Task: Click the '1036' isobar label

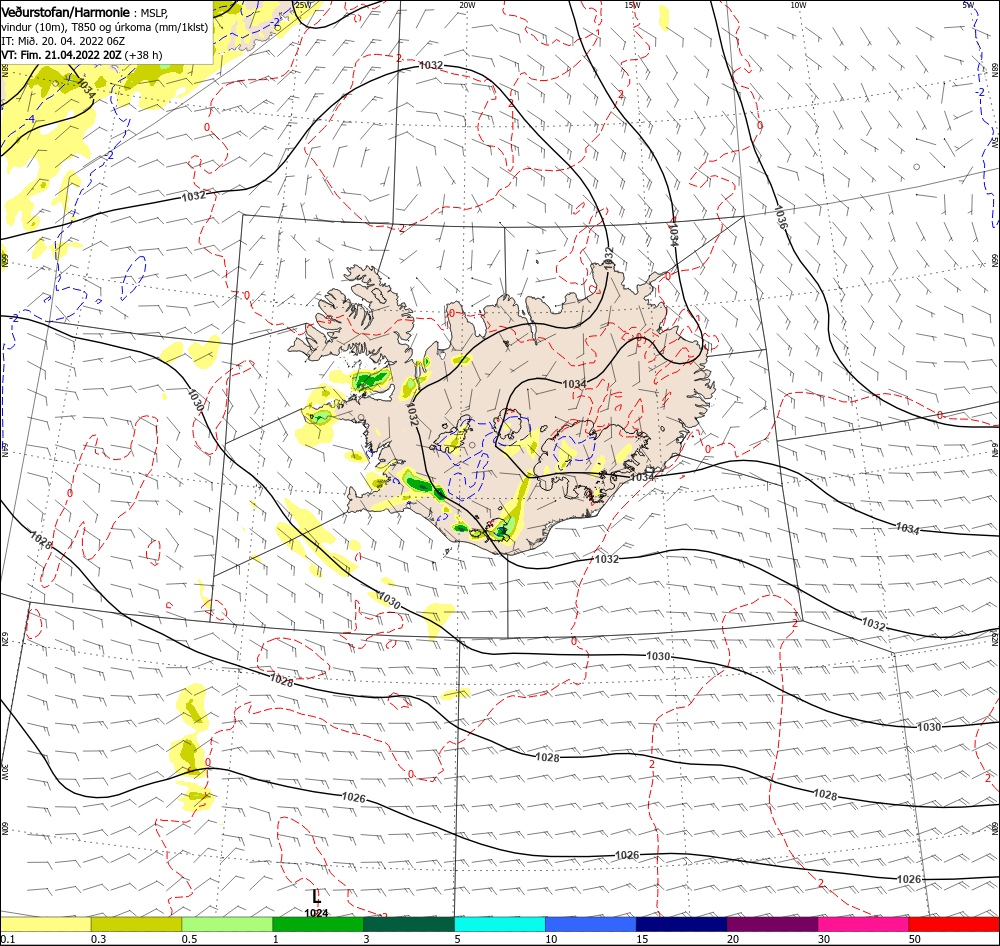Action: pos(781,218)
